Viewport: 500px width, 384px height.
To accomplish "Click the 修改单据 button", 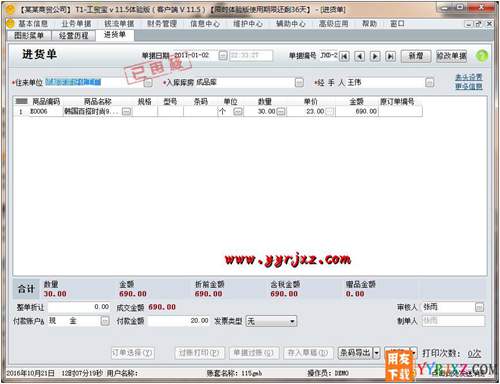I will [452, 56].
